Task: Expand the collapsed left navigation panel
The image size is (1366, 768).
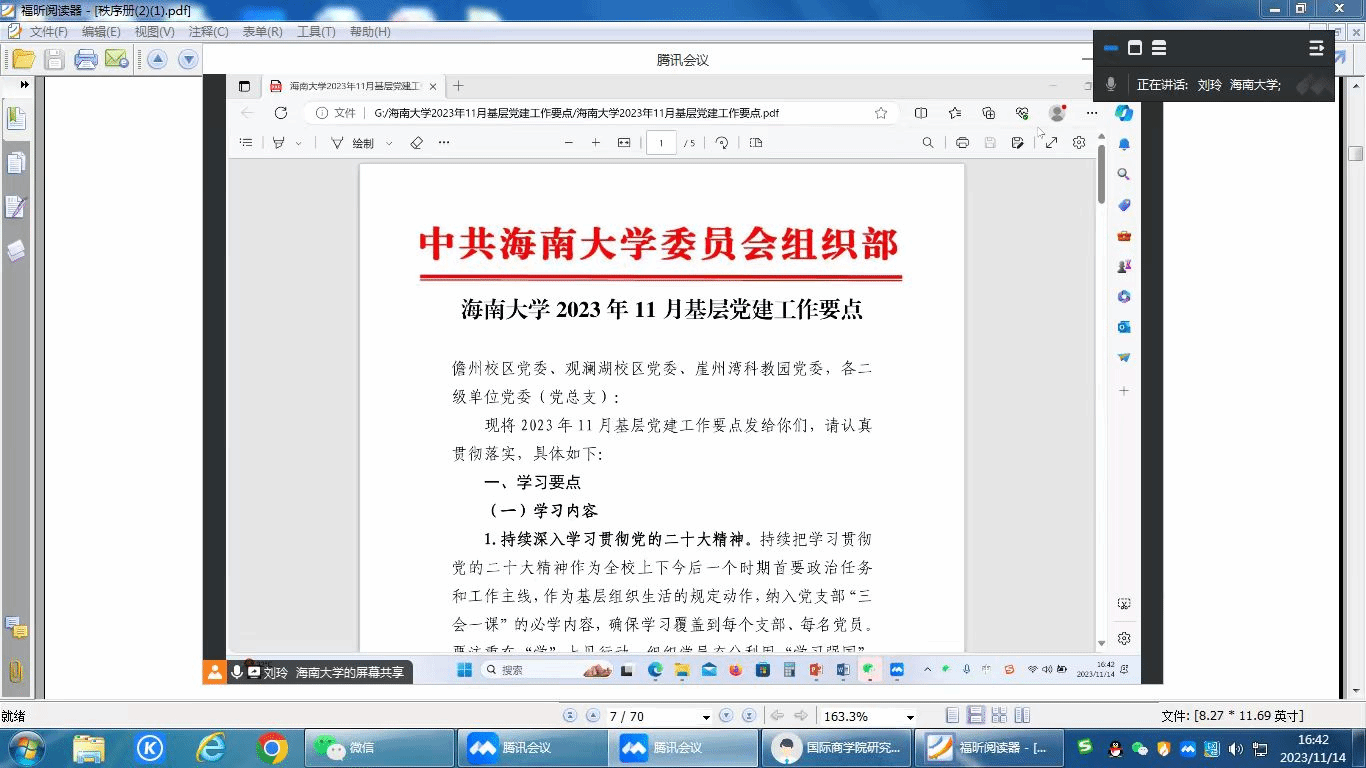Action: (x=24, y=85)
